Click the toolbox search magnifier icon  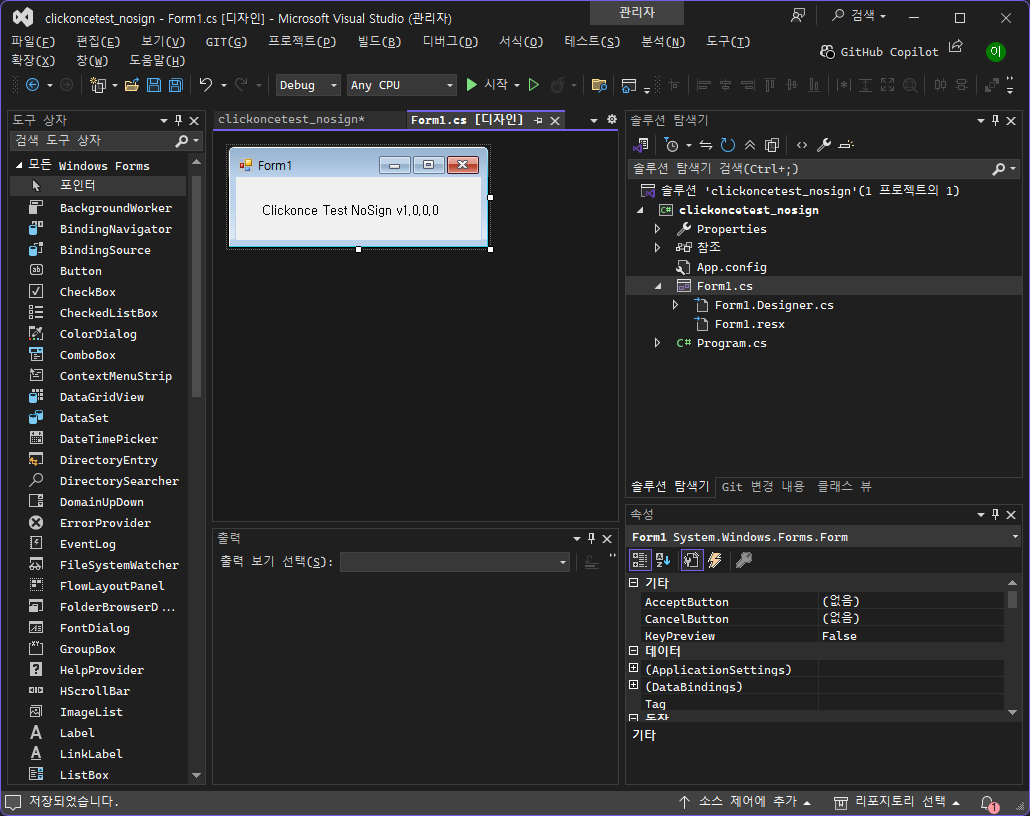point(182,141)
